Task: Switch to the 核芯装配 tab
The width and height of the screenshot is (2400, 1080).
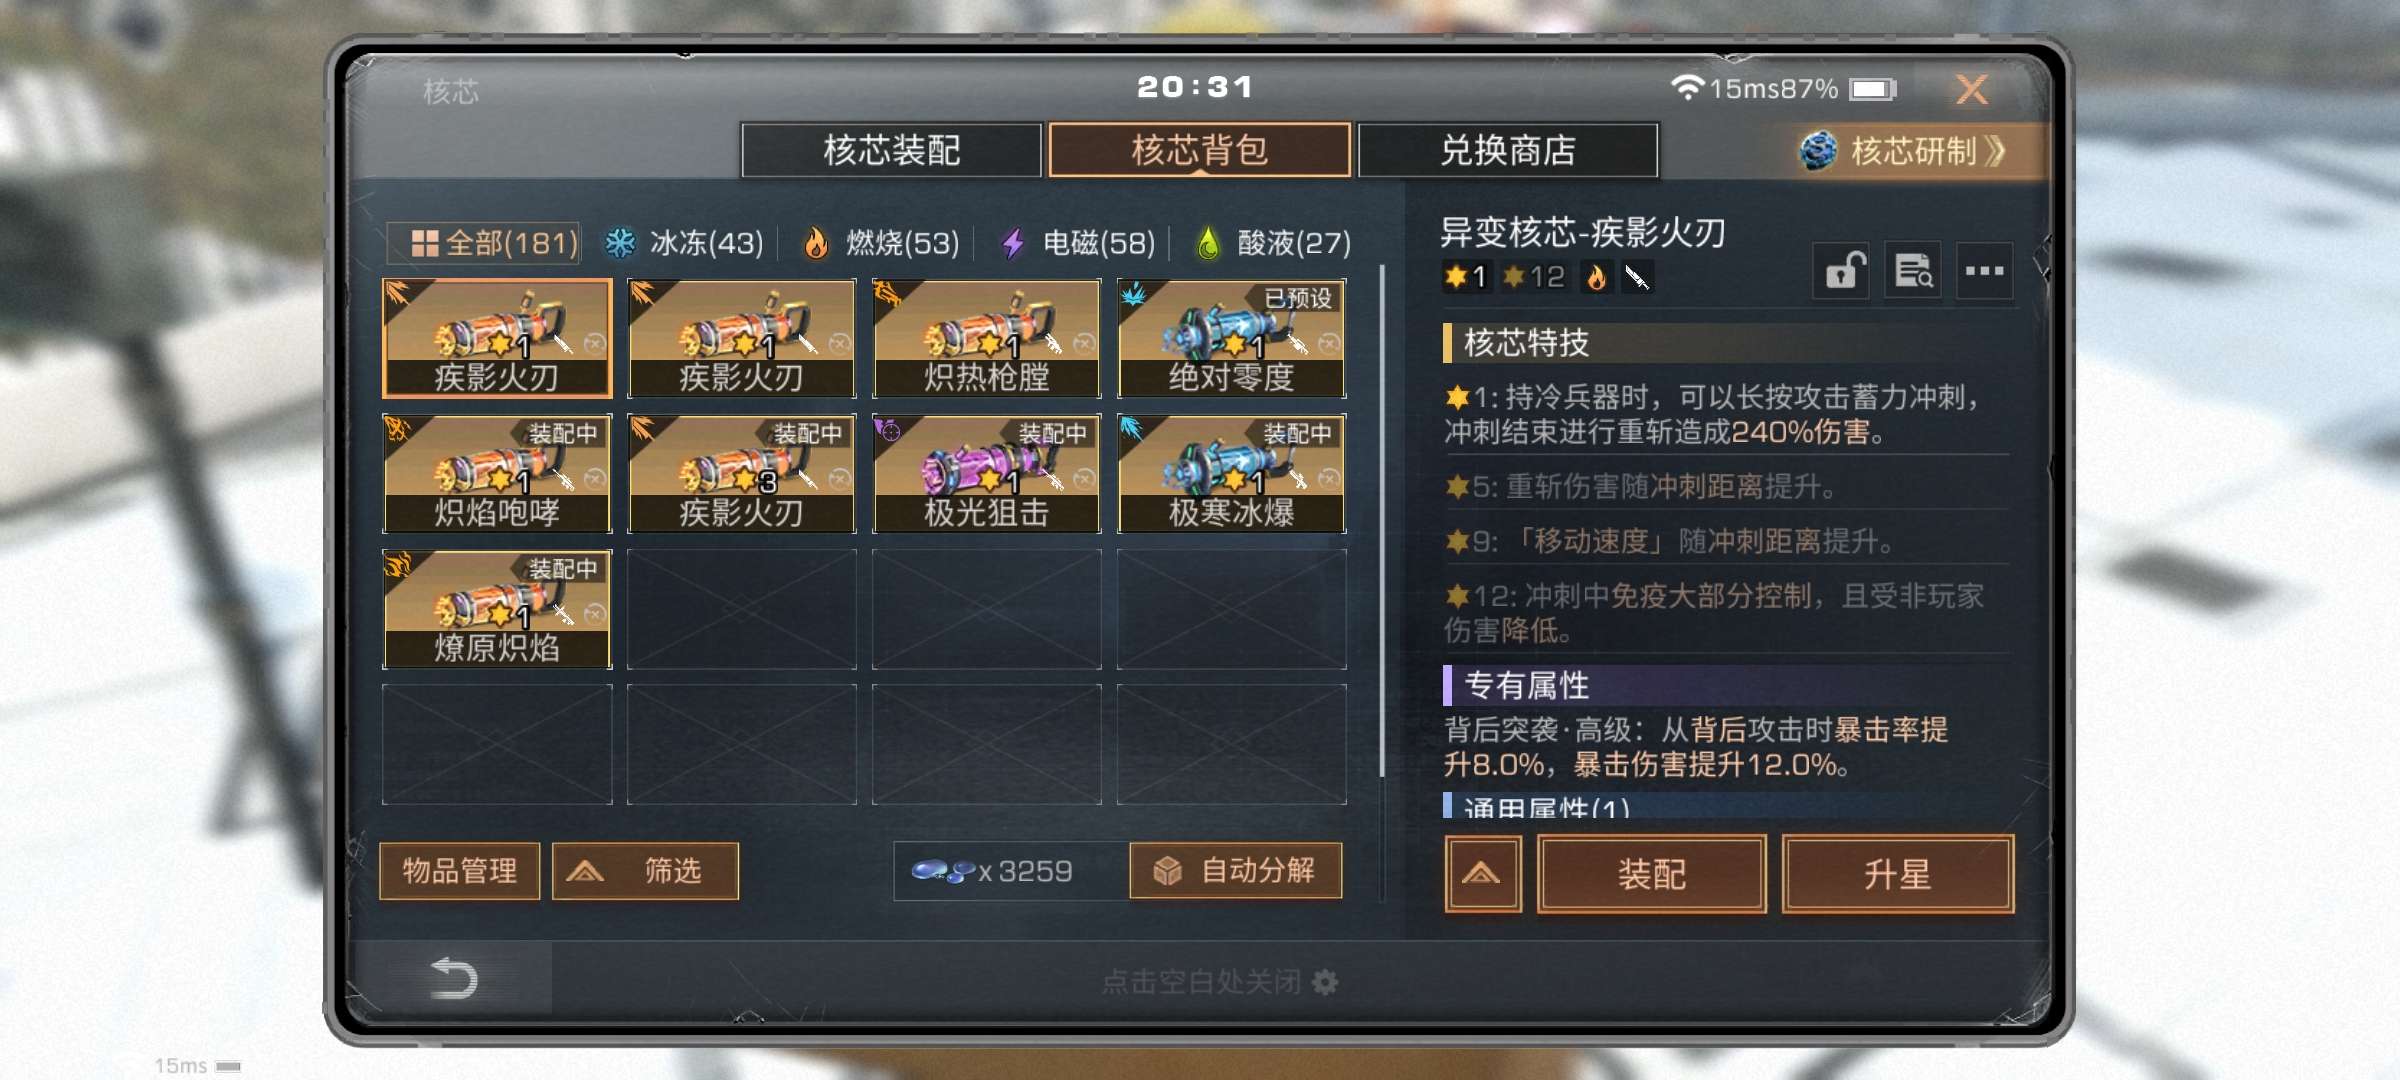Action: 891,151
